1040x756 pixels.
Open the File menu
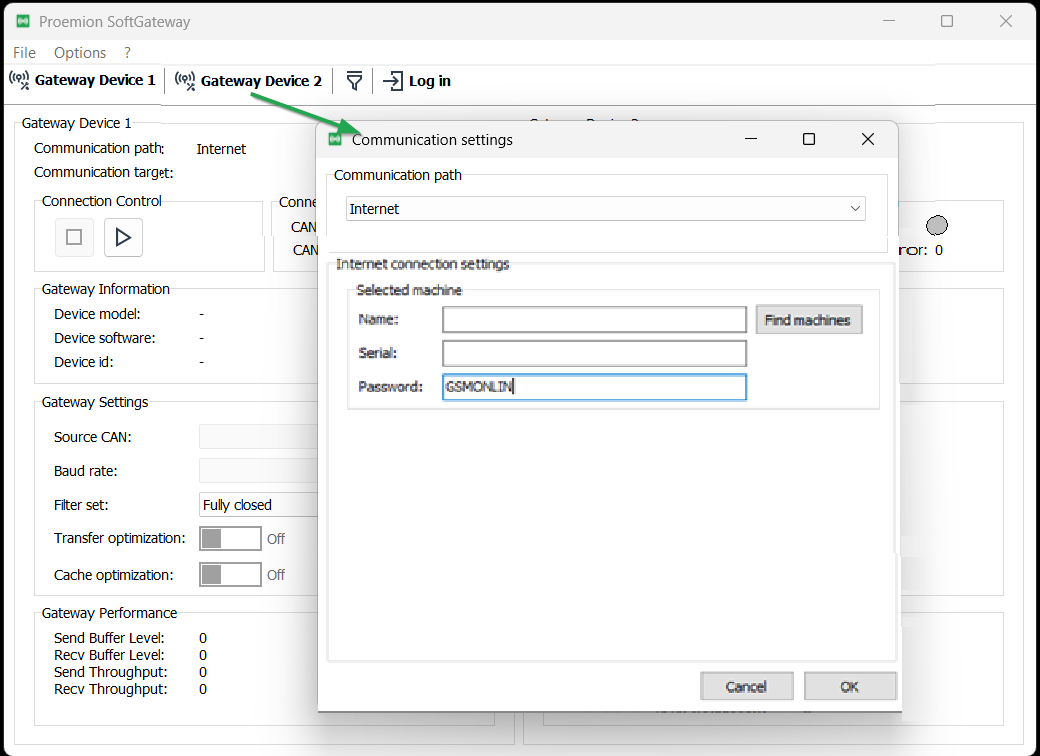coord(23,52)
